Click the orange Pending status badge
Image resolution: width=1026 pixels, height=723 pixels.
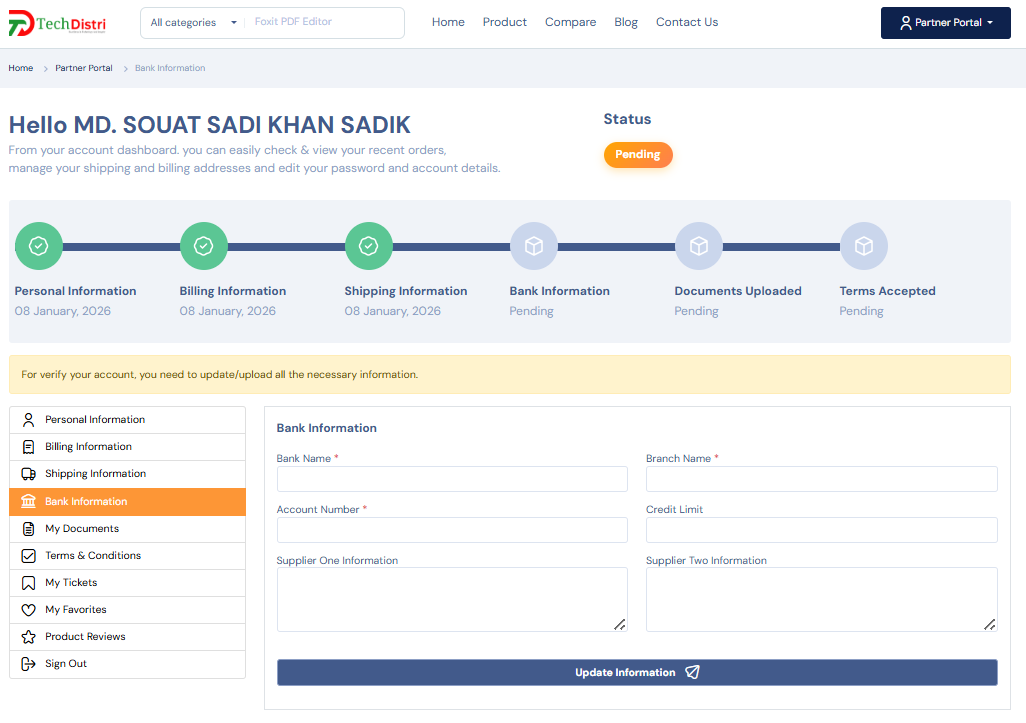click(x=638, y=155)
